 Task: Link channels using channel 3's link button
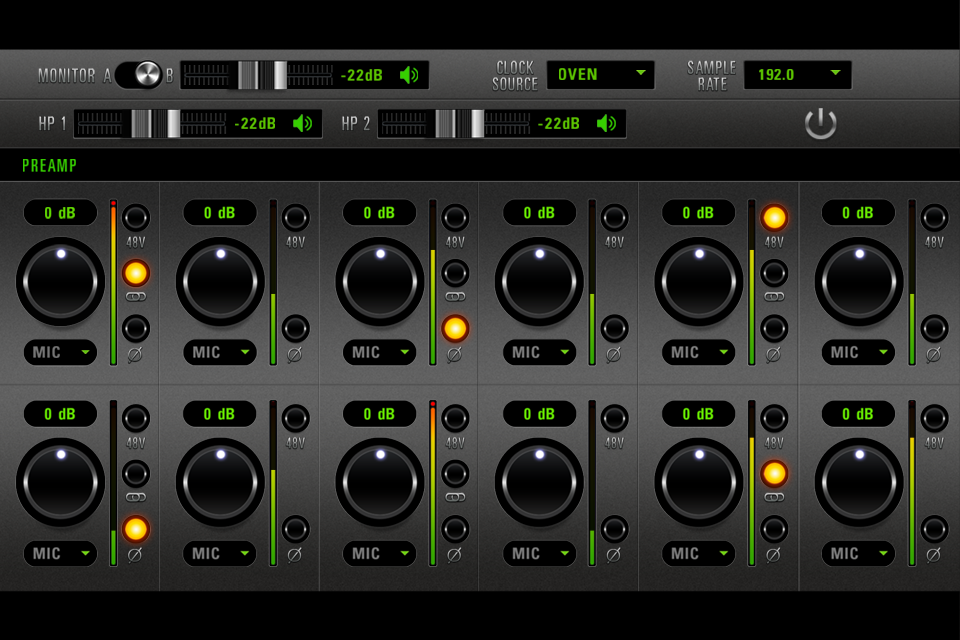[456, 273]
